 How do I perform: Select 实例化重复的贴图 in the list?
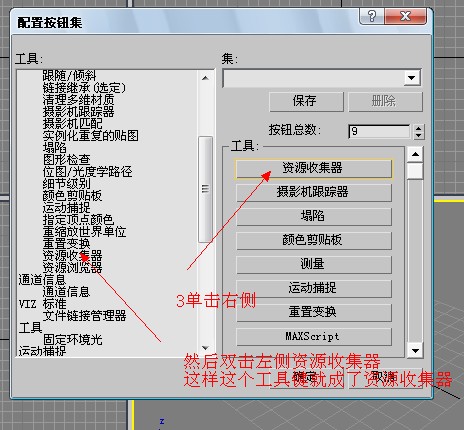(x=90, y=135)
